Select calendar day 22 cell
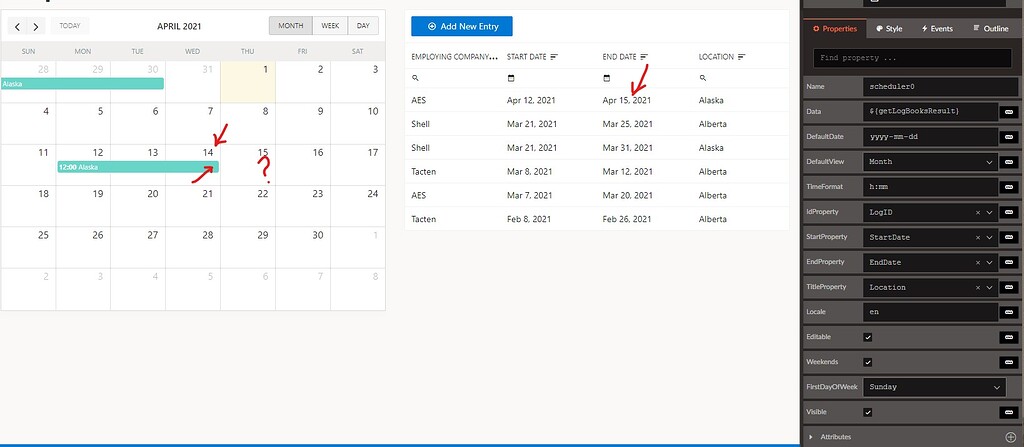This screenshot has height=447, width=1024. coord(248,207)
